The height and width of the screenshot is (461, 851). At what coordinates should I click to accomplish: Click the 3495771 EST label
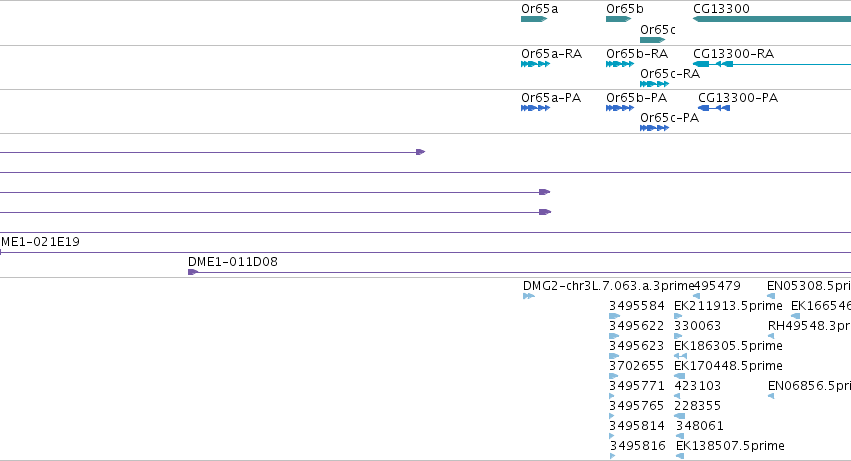(x=637, y=386)
